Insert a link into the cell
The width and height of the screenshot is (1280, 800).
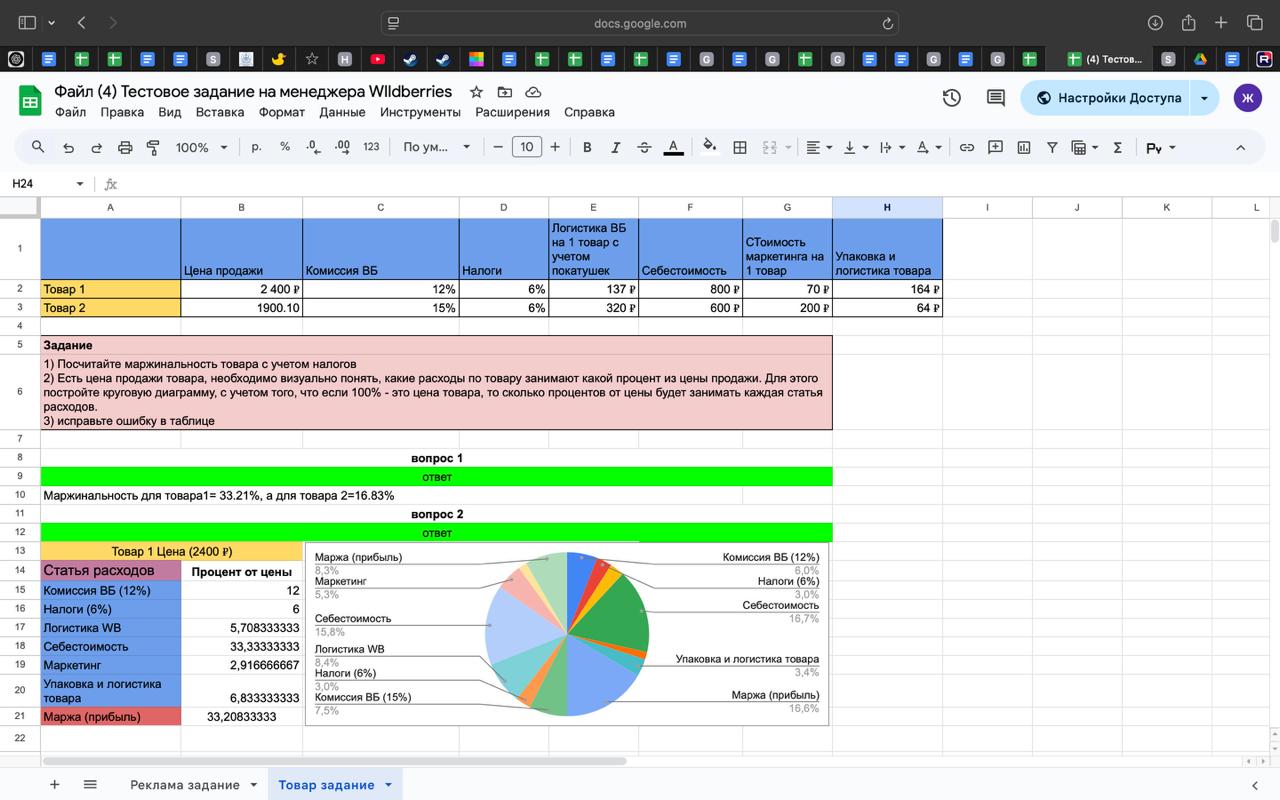point(967,147)
